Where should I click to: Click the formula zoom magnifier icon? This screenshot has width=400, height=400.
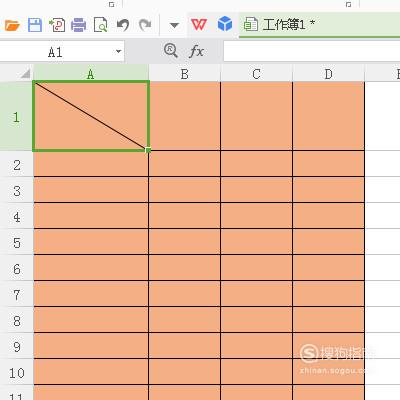click(x=171, y=51)
